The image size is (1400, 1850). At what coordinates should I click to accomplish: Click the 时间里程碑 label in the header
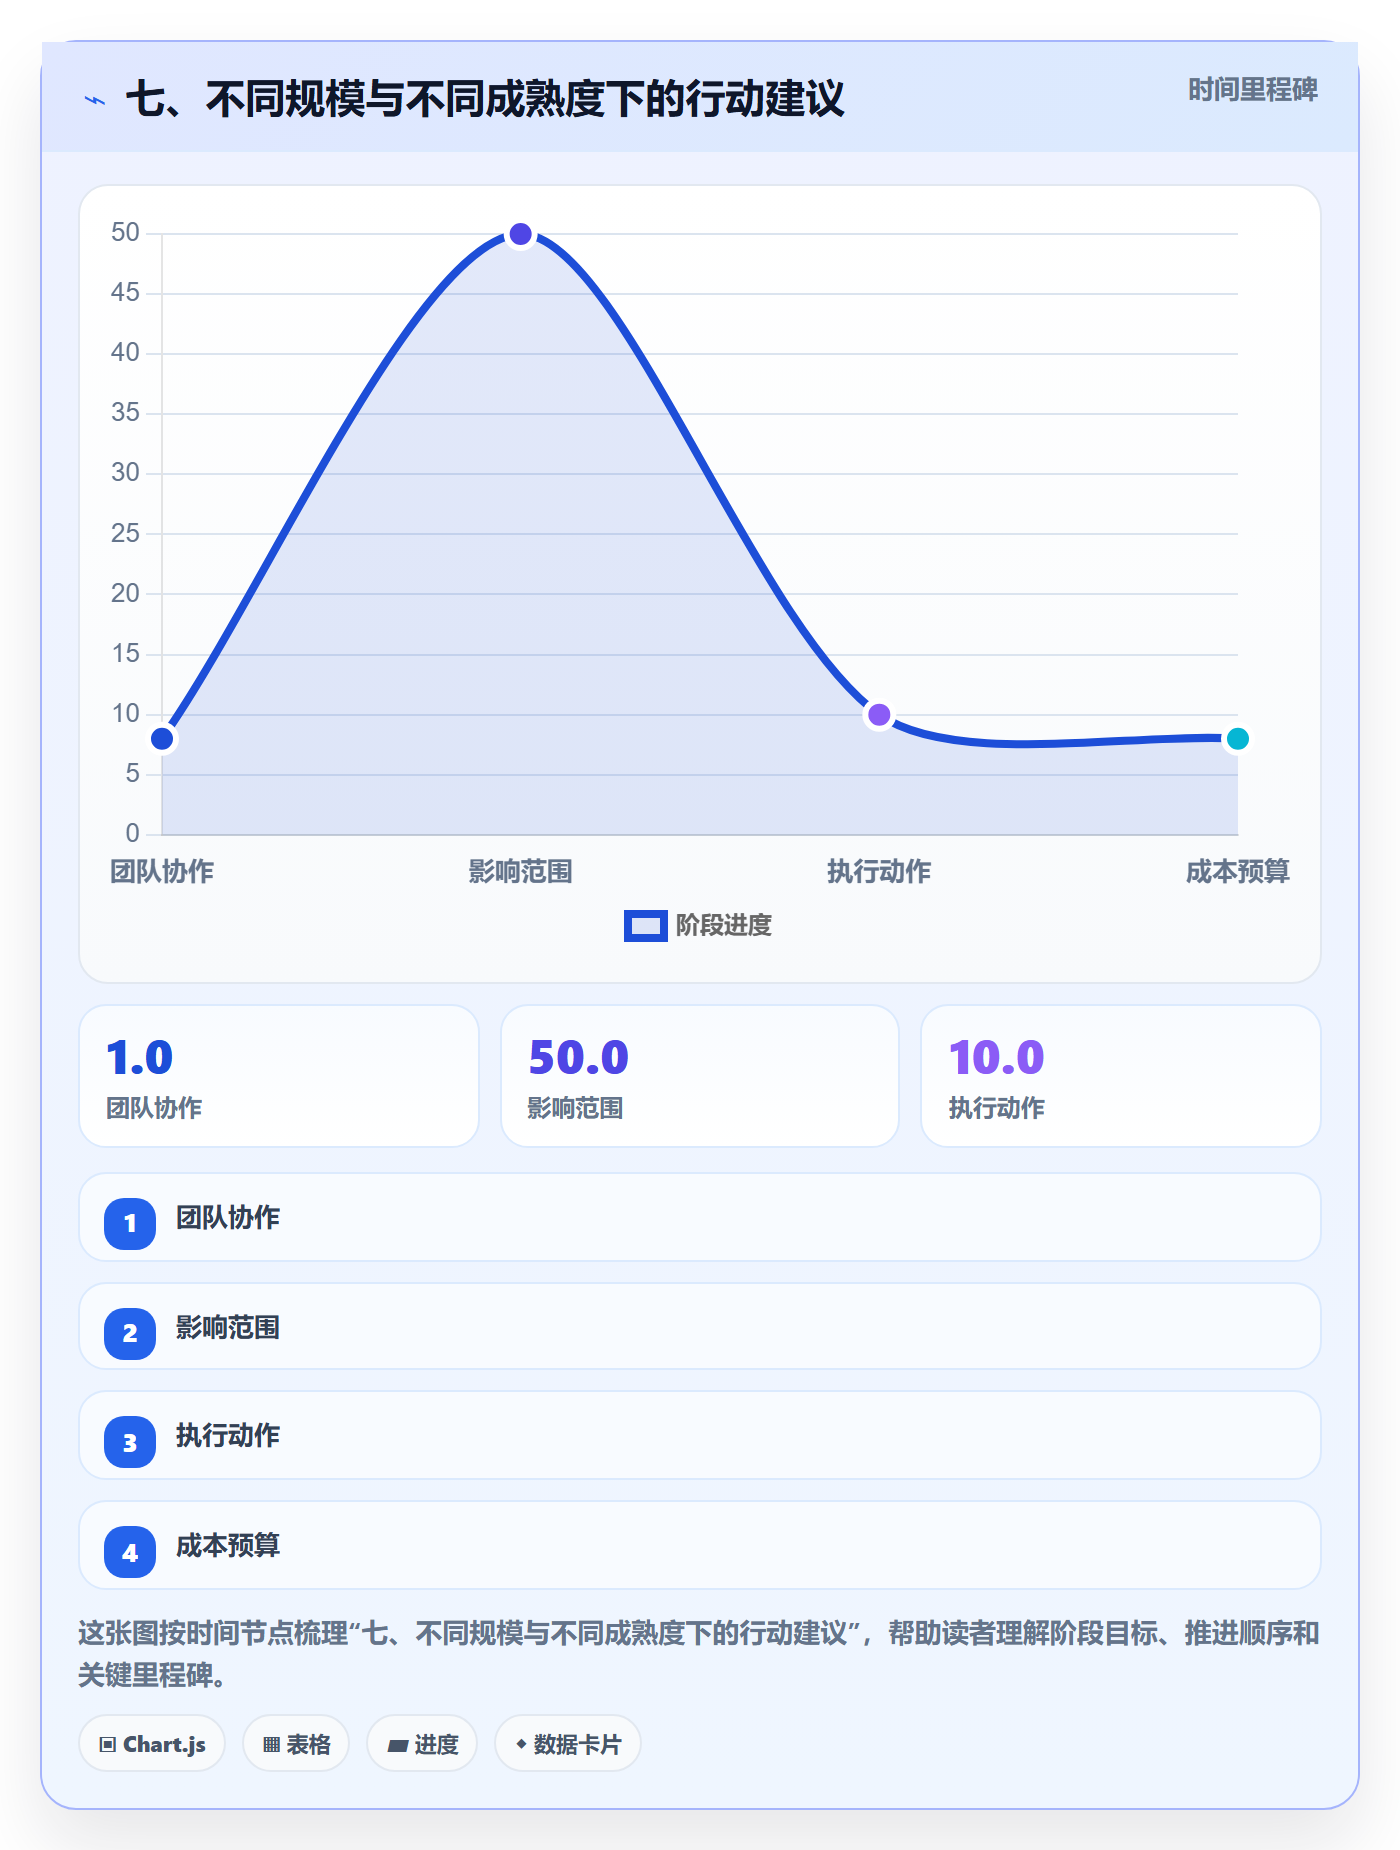[1253, 90]
